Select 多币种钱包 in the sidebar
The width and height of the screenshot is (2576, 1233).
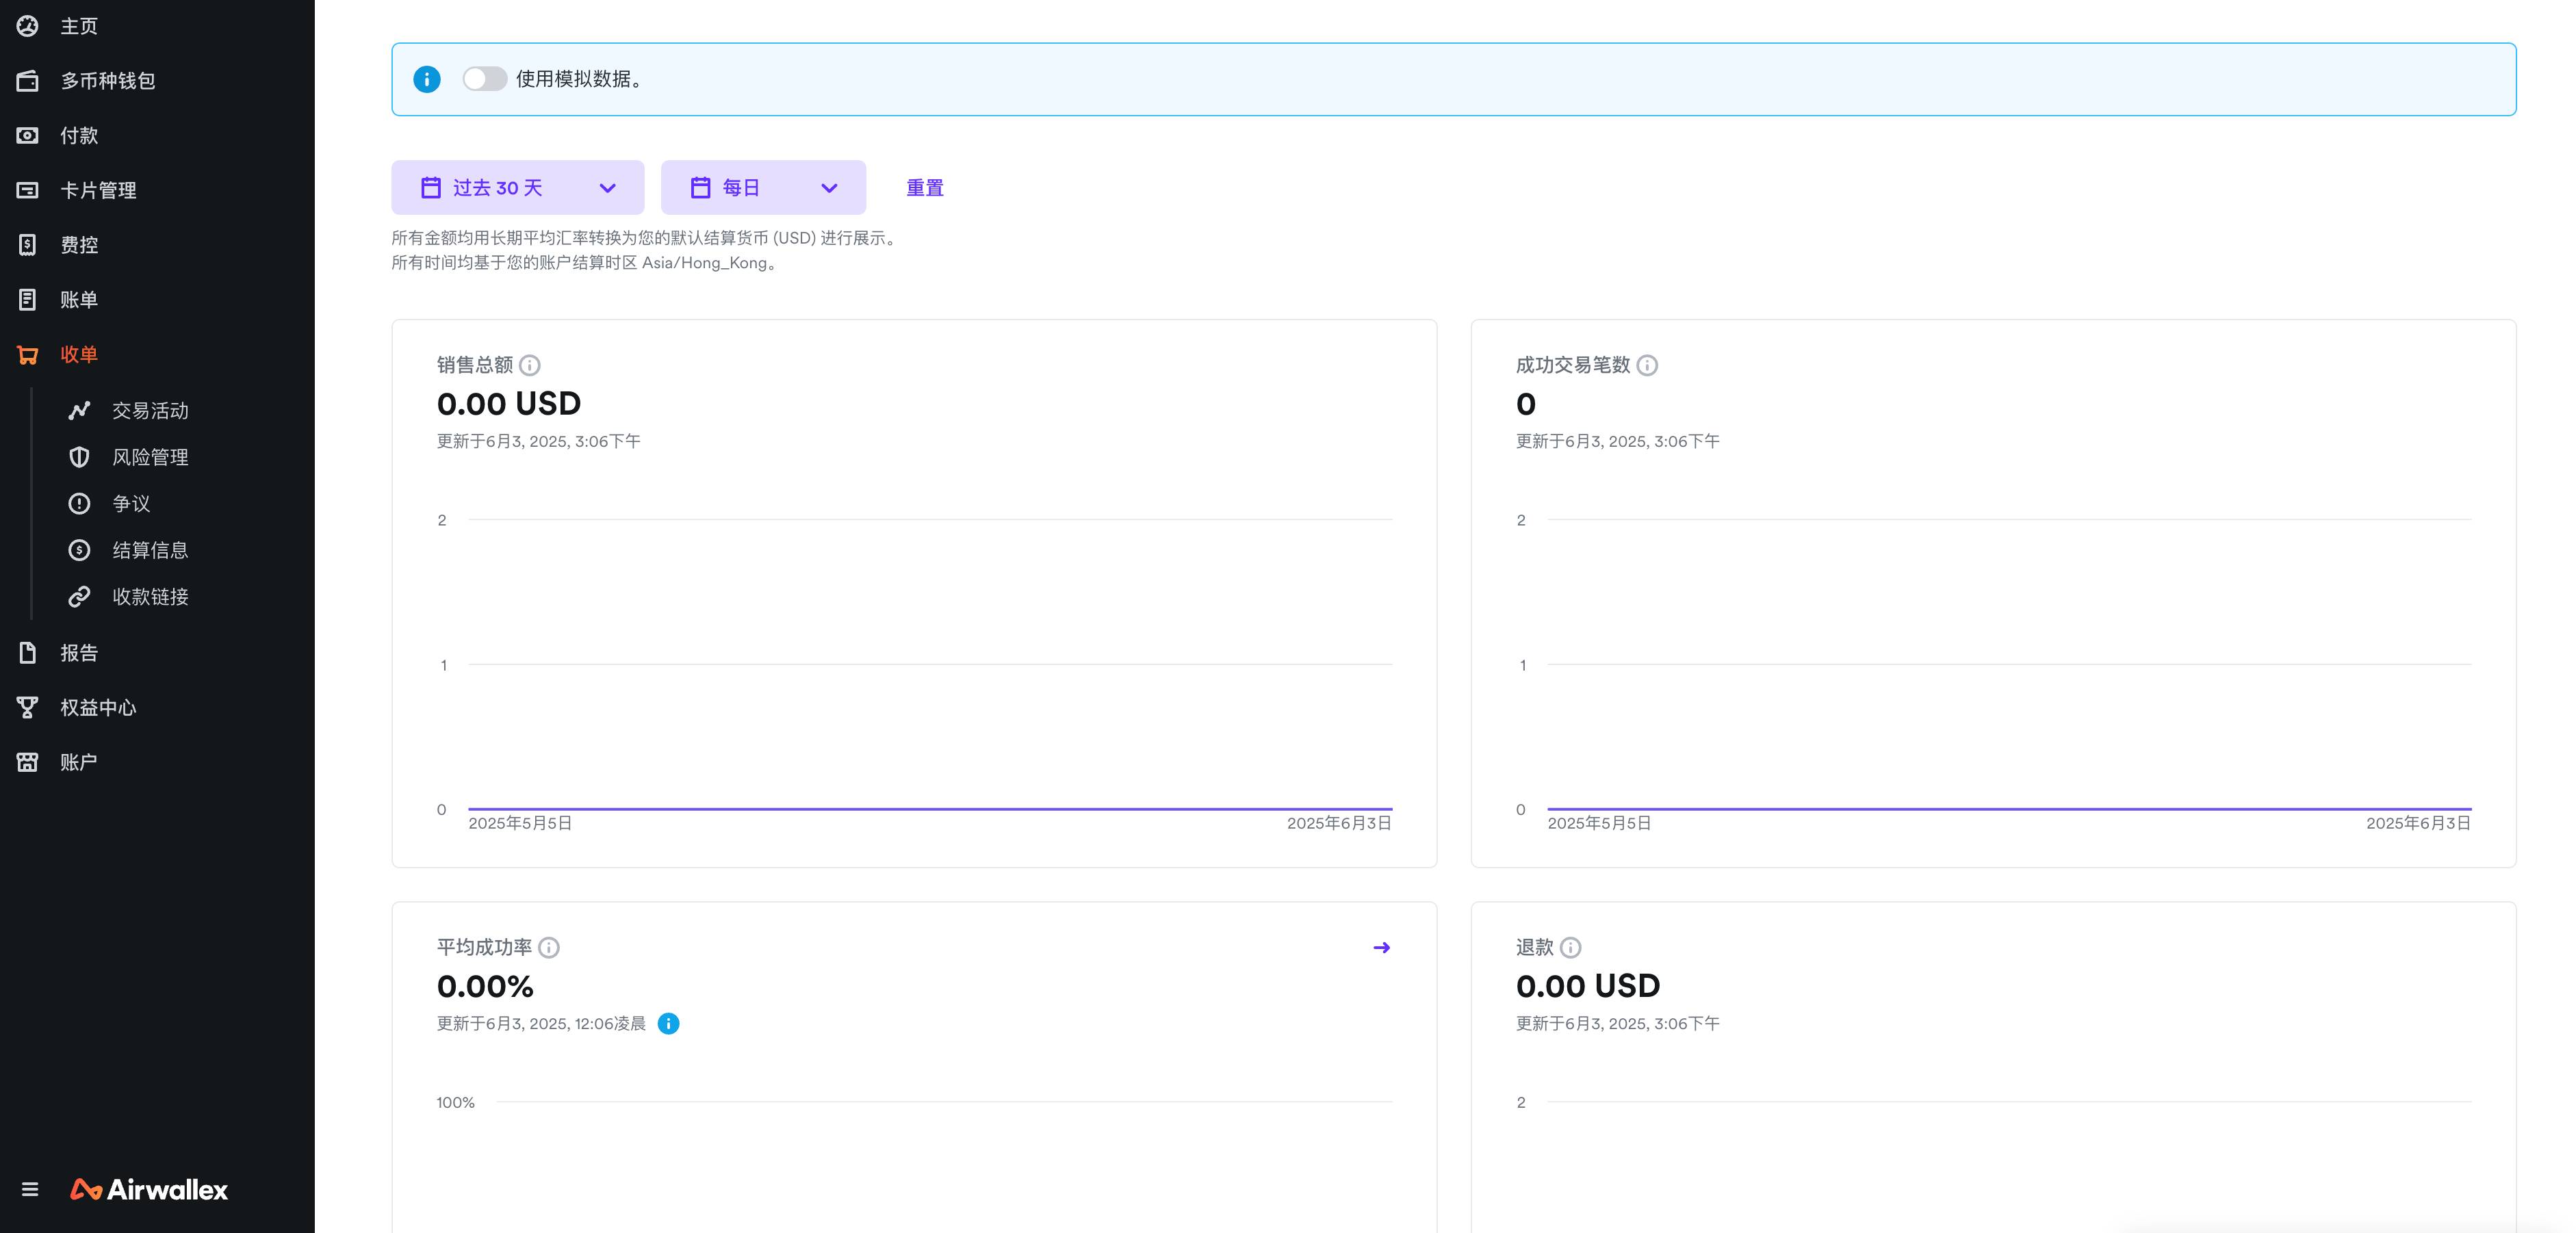click(x=107, y=81)
